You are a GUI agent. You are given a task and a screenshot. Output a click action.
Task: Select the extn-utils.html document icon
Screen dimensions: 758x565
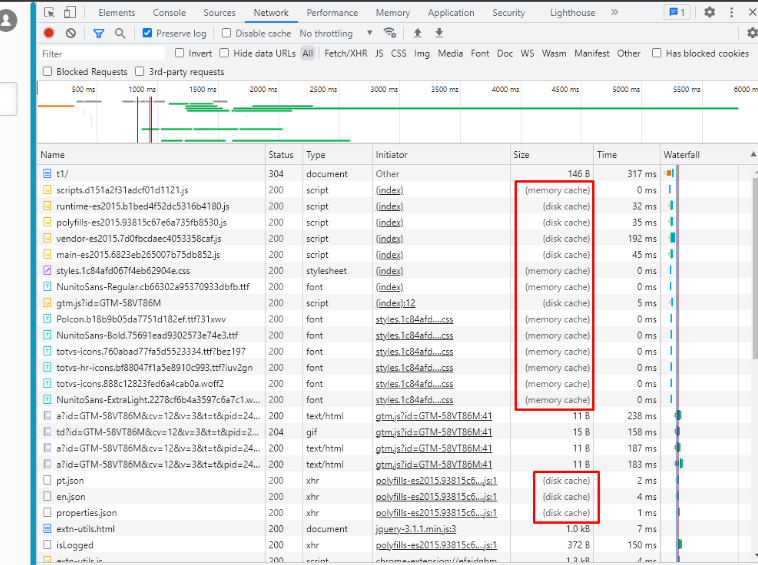pyautogui.click(x=47, y=529)
